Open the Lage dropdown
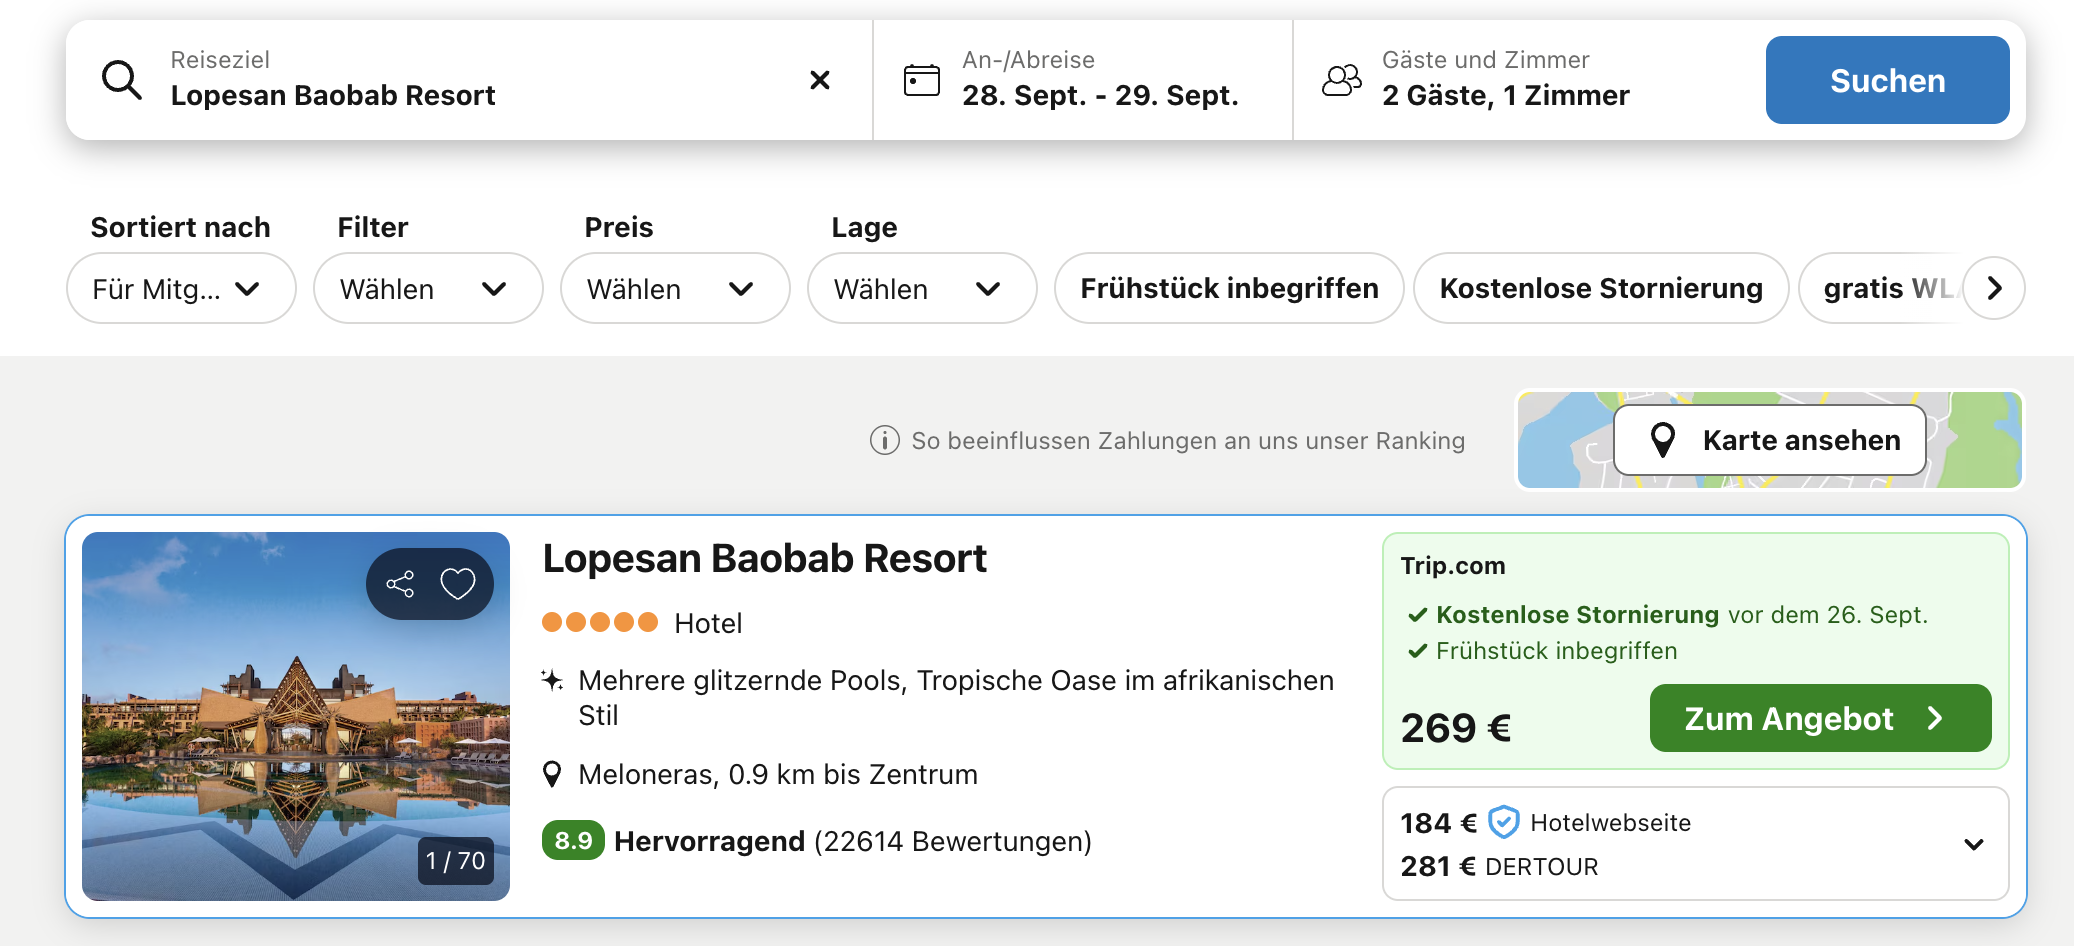This screenshot has height=946, width=2074. pos(922,288)
